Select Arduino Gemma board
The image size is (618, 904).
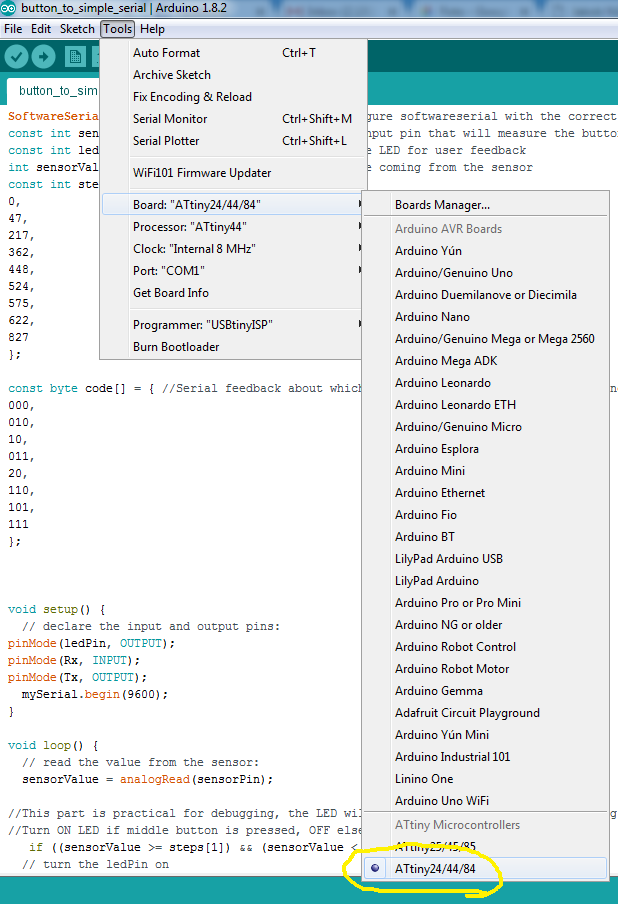click(484, 690)
